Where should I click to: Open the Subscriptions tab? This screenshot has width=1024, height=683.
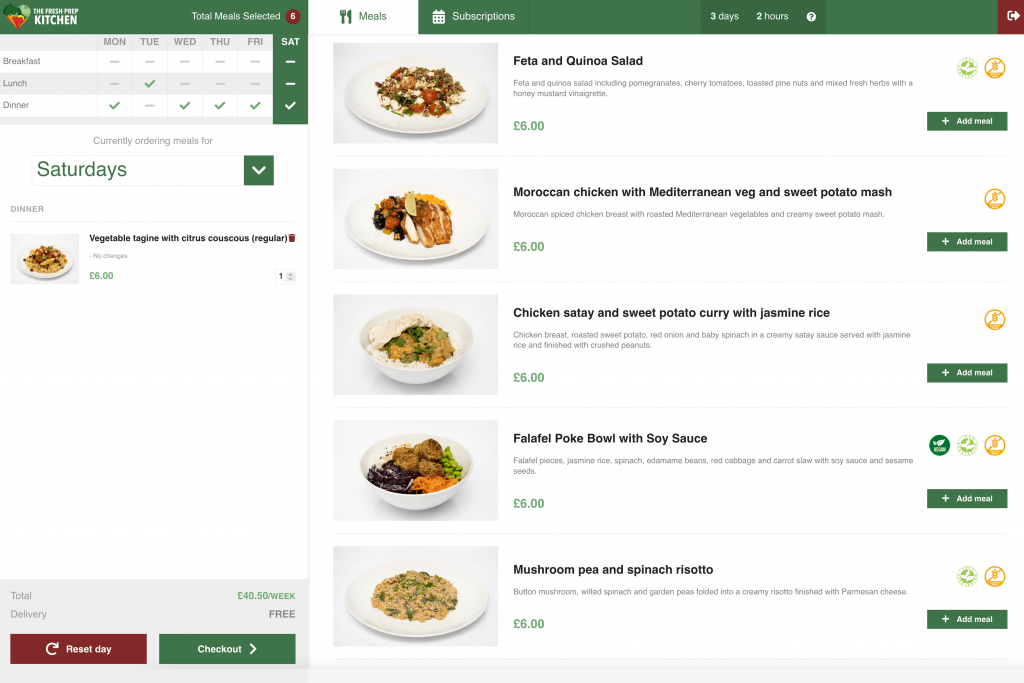473,17
